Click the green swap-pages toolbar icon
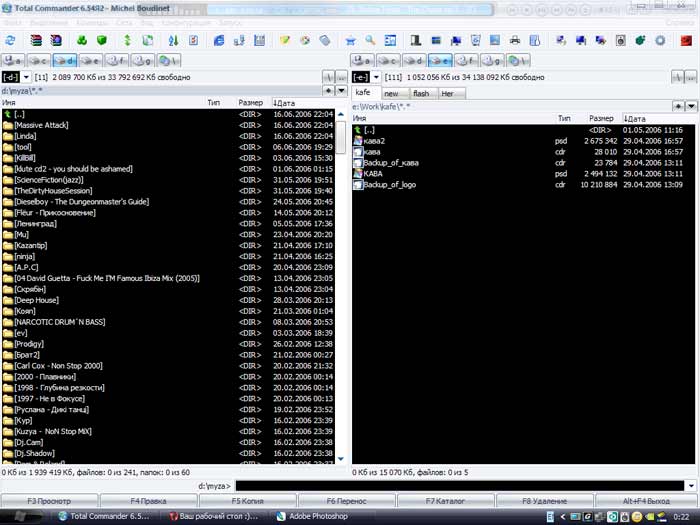700x525 pixels. pos(148,41)
